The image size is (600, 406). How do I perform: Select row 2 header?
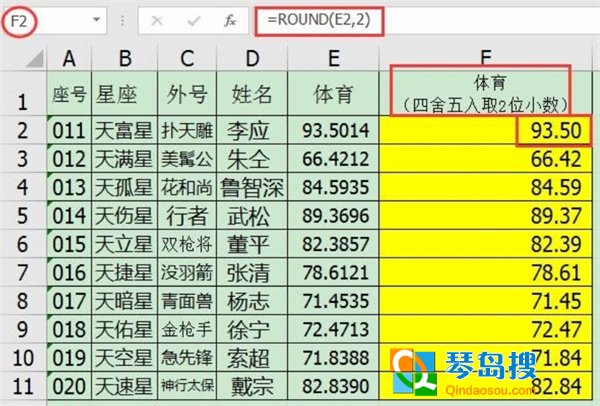(x=23, y=130)
